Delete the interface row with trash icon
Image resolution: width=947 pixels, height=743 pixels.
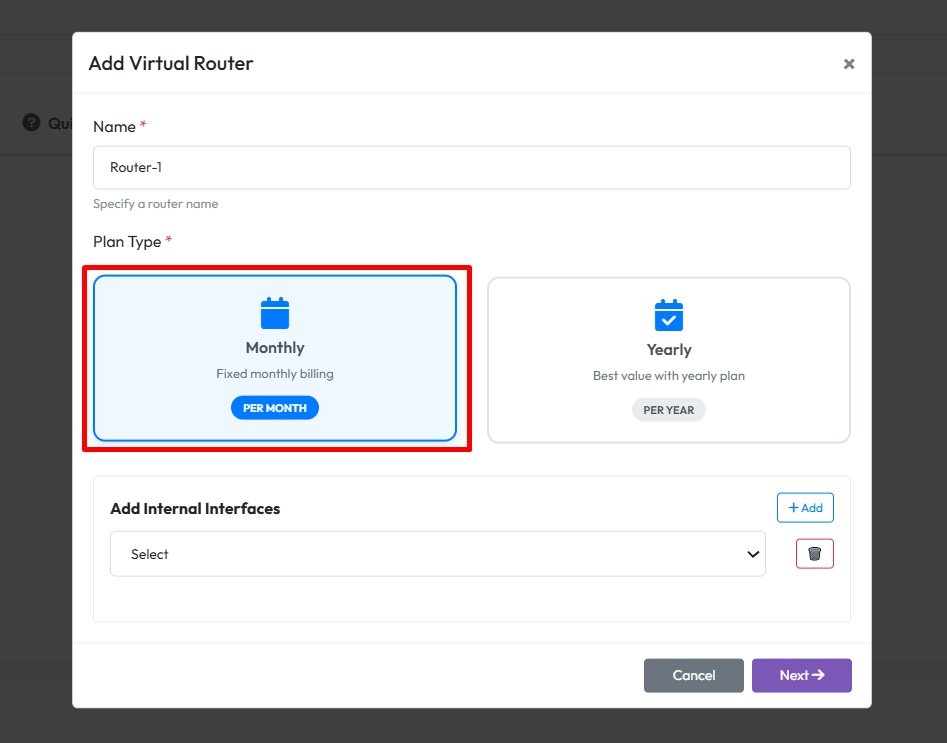[x=814, y=554]
